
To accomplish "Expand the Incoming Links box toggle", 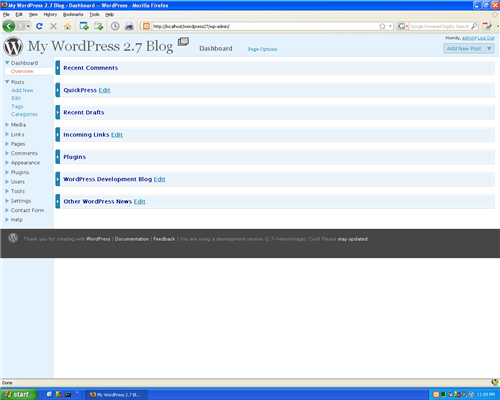I will 58,135.
